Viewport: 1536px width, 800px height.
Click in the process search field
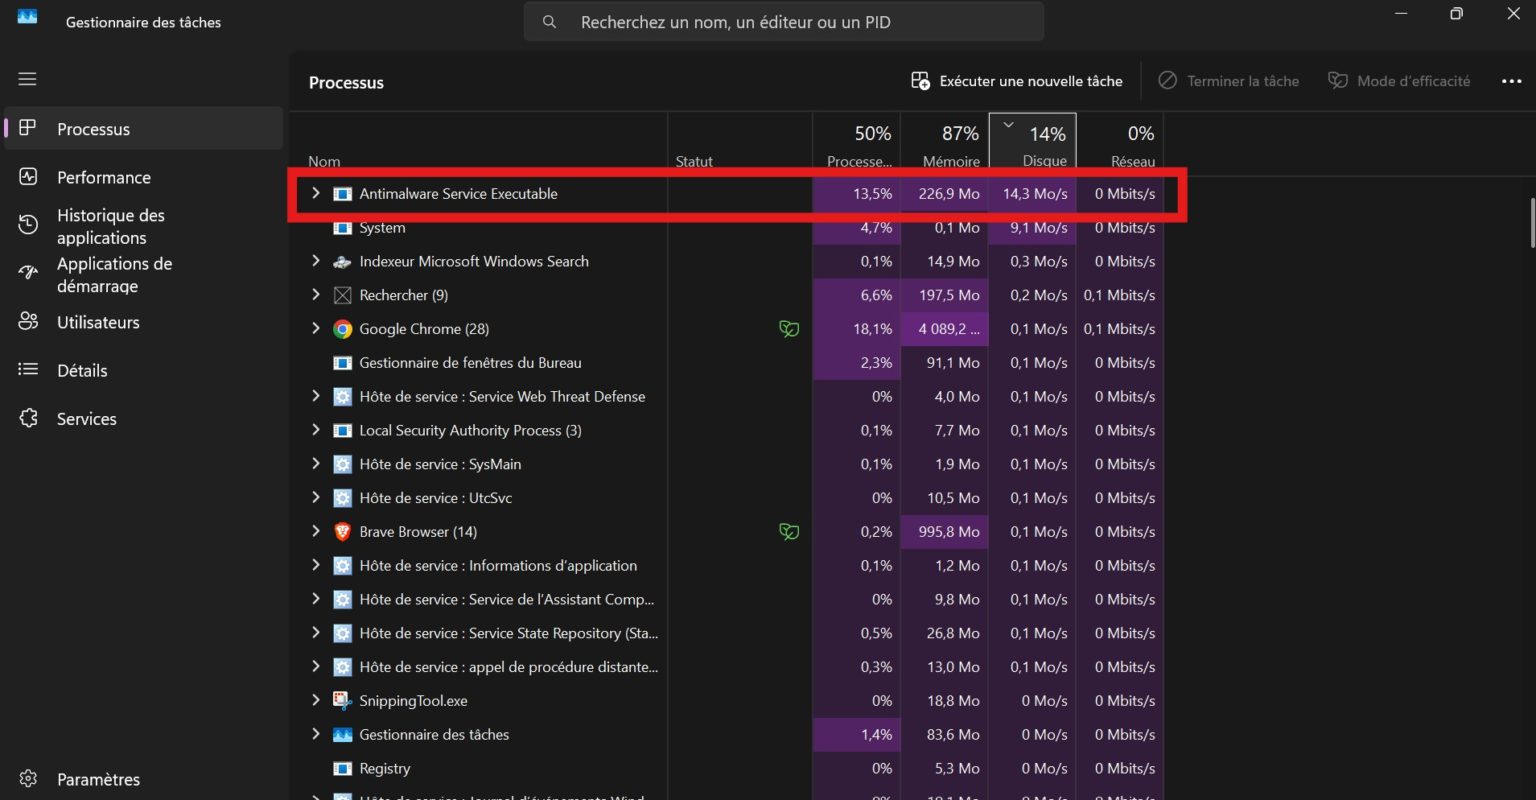pyautogui.click(x=784, y=22)
